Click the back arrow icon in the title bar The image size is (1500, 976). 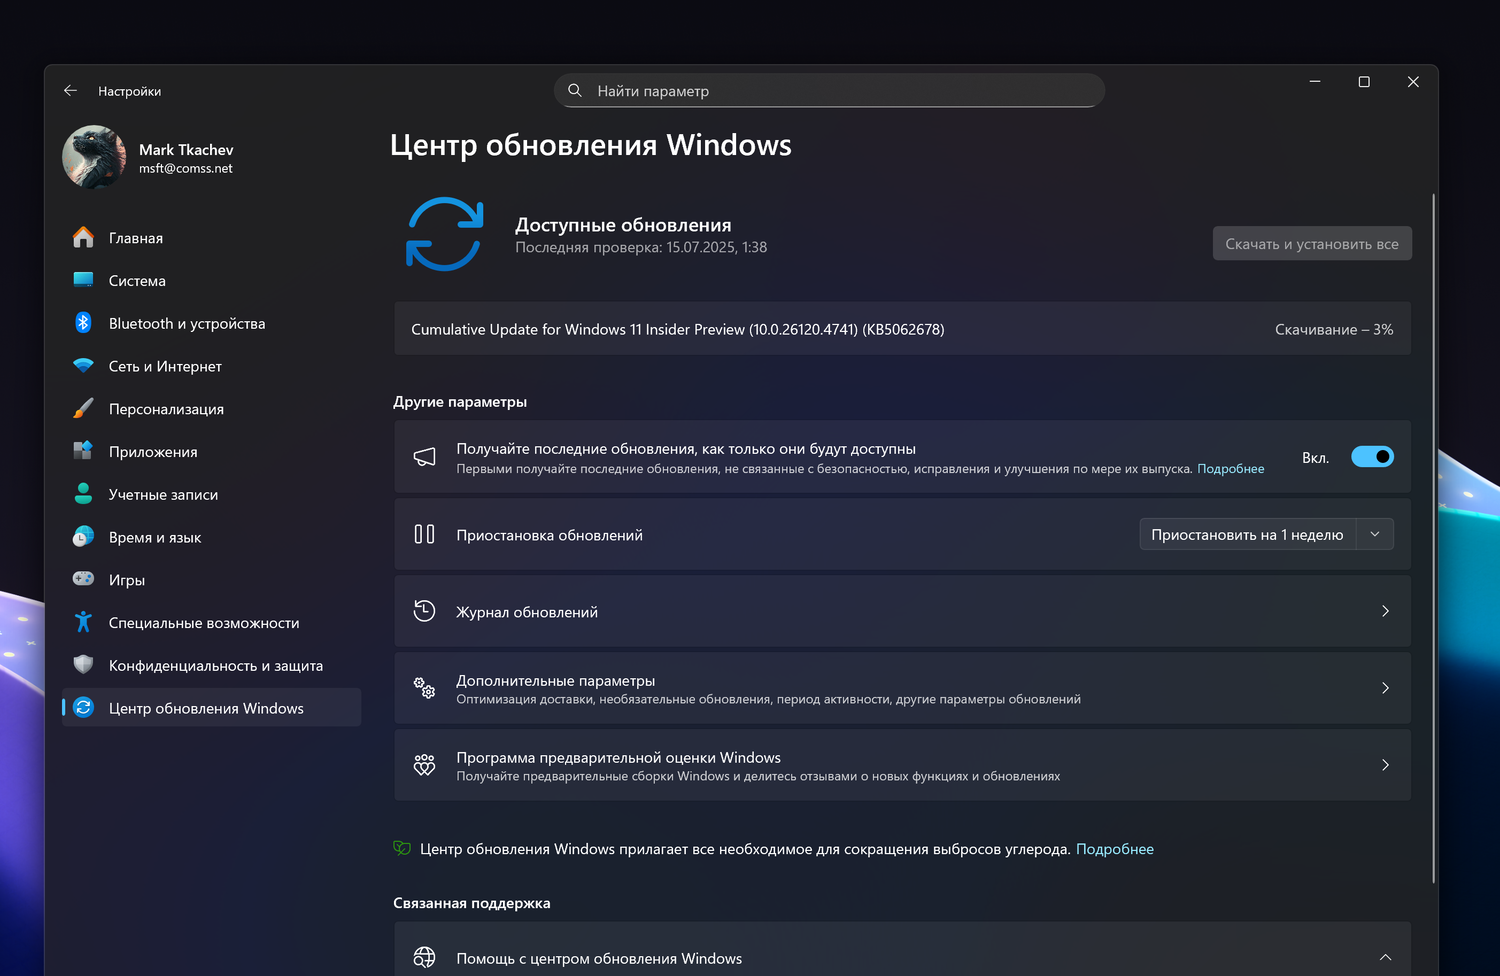[x=70, y=91]
